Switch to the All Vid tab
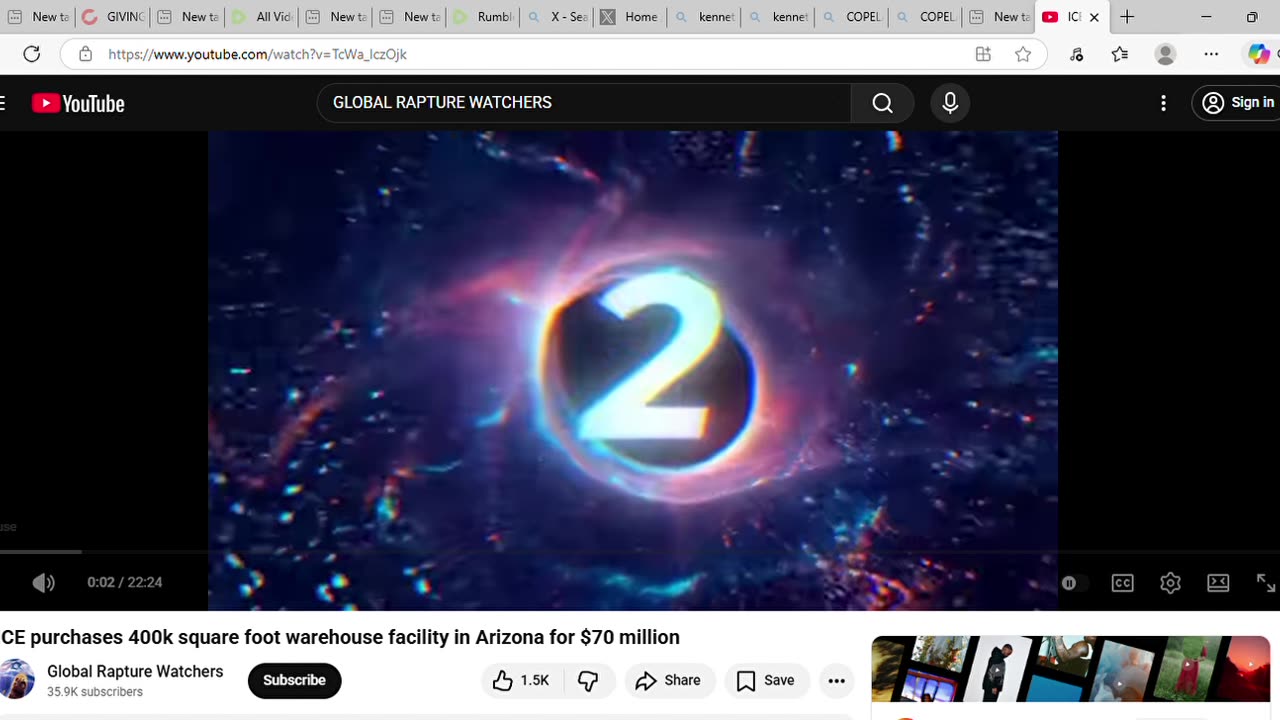1280x720 pixels. pyautogui.click(x=261, y=17)
